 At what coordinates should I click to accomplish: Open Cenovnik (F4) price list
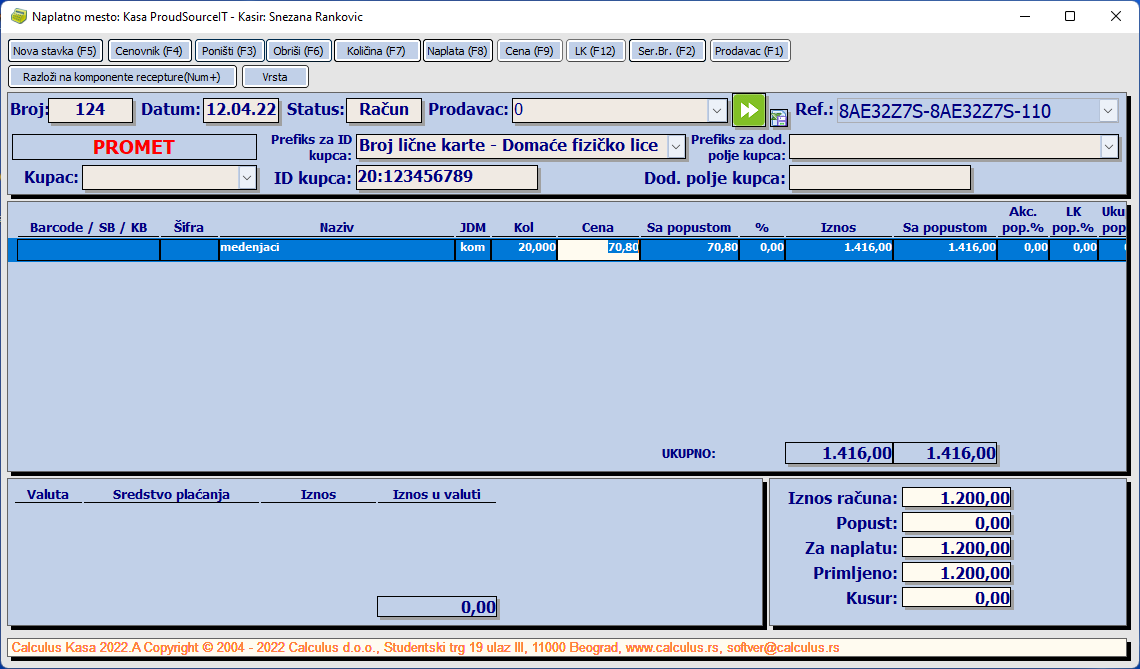pos(149,51)
